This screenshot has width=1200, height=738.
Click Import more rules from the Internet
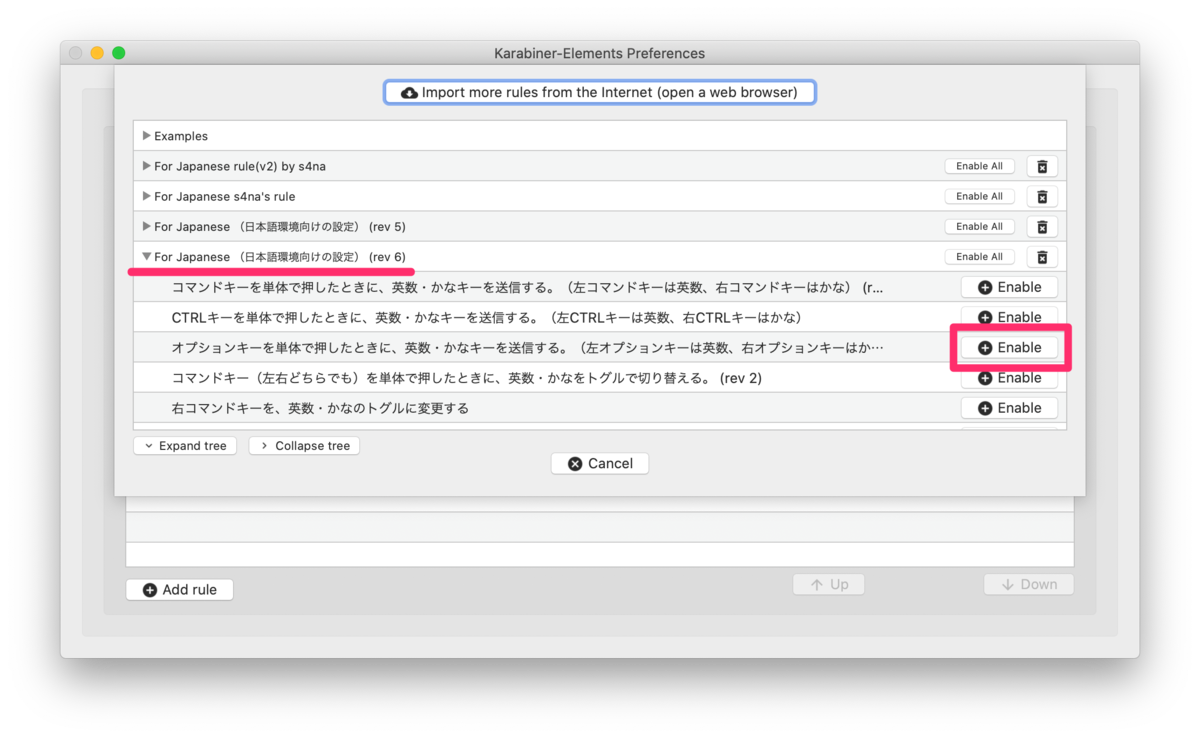pos(600,92)
